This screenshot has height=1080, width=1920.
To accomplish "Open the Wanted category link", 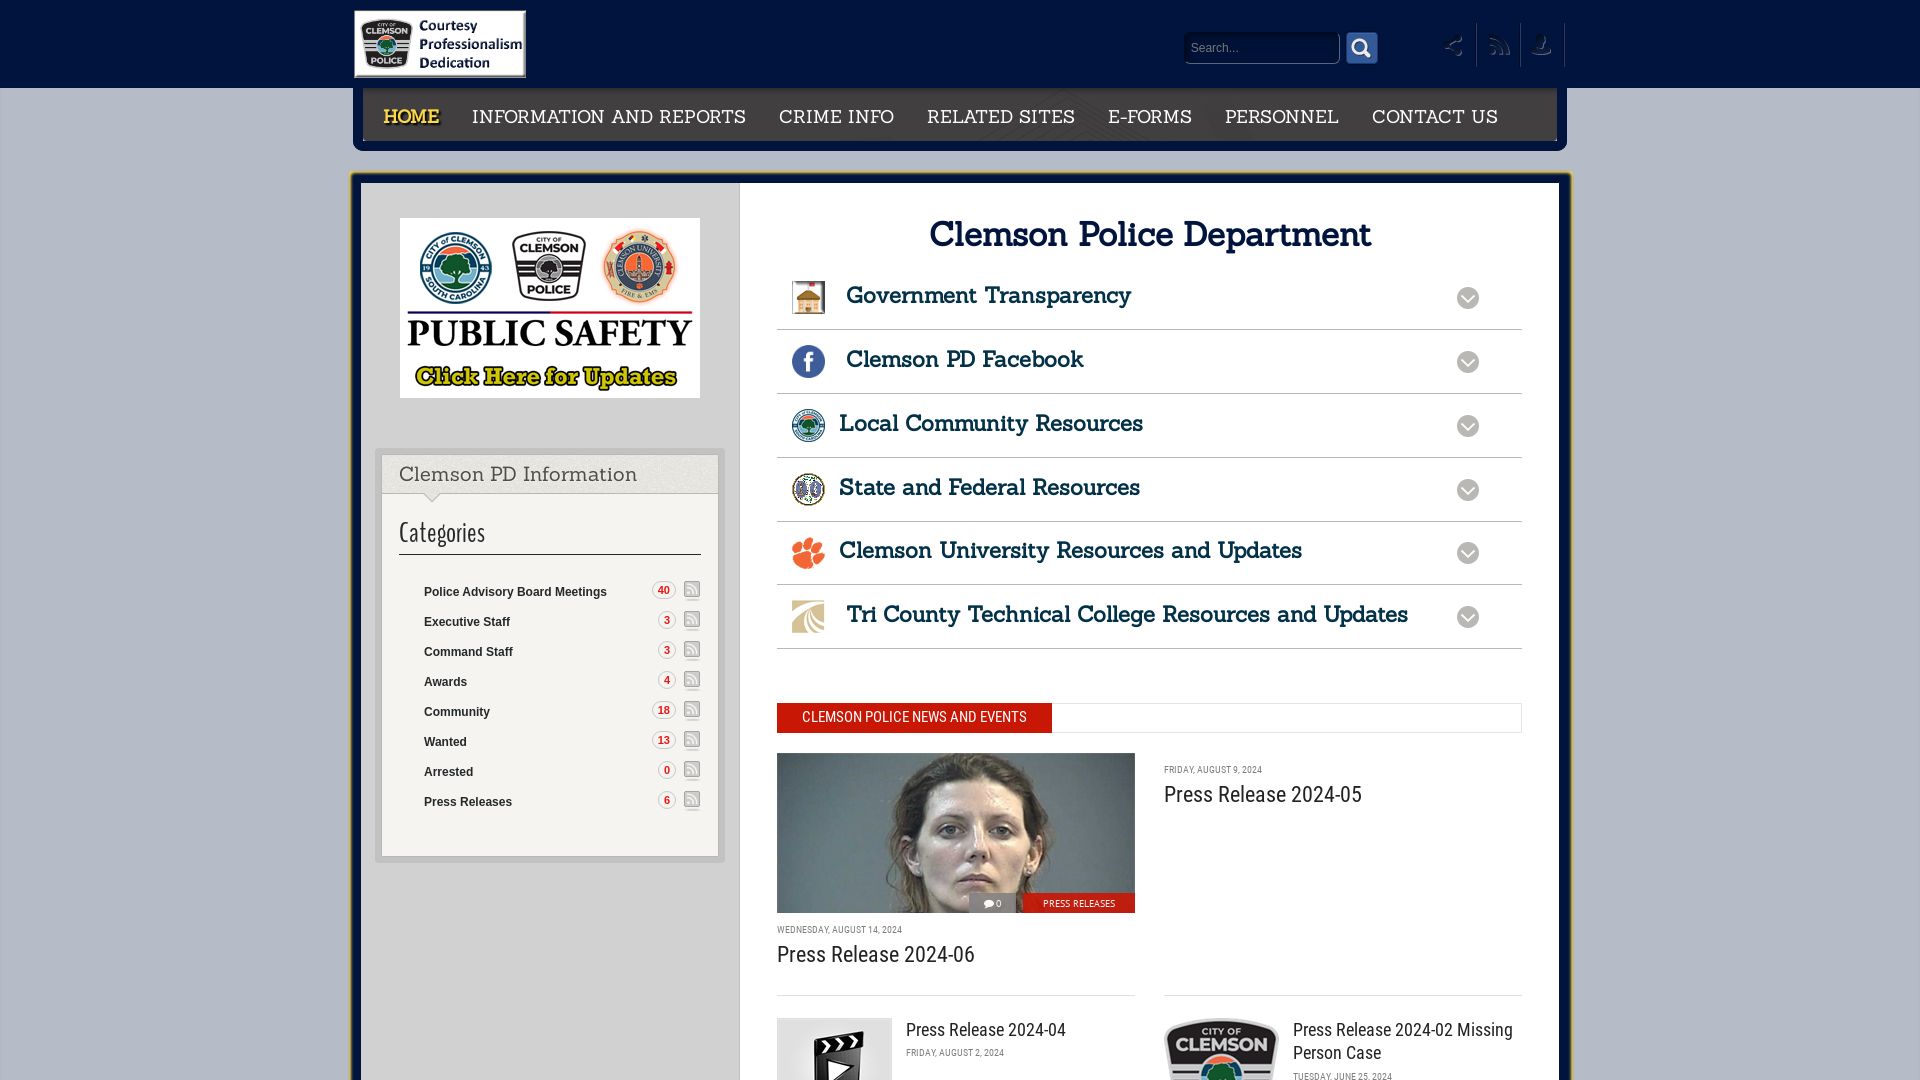I will tap(445, 742).
